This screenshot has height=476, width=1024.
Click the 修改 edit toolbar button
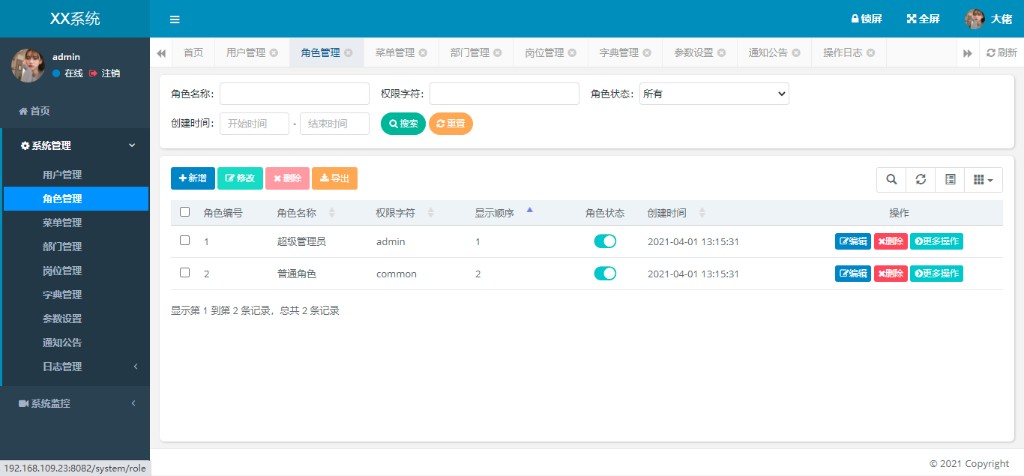pos(240,178)
